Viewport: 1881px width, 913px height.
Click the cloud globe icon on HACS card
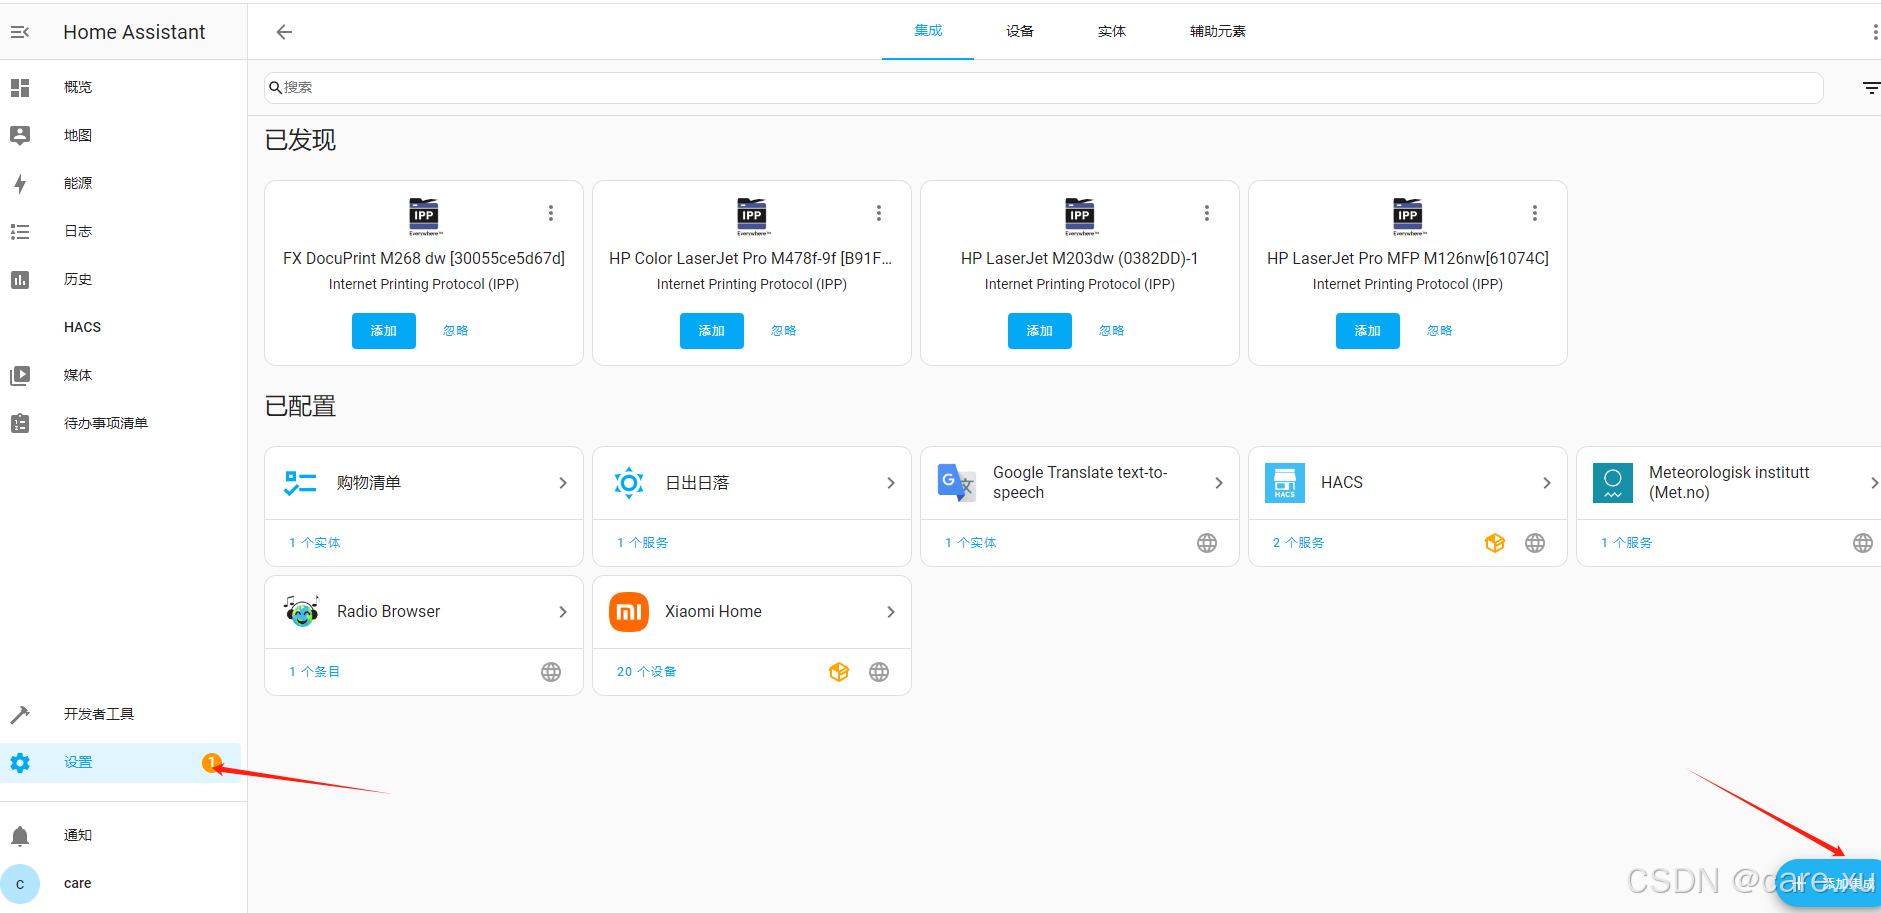pos(1535,543)
